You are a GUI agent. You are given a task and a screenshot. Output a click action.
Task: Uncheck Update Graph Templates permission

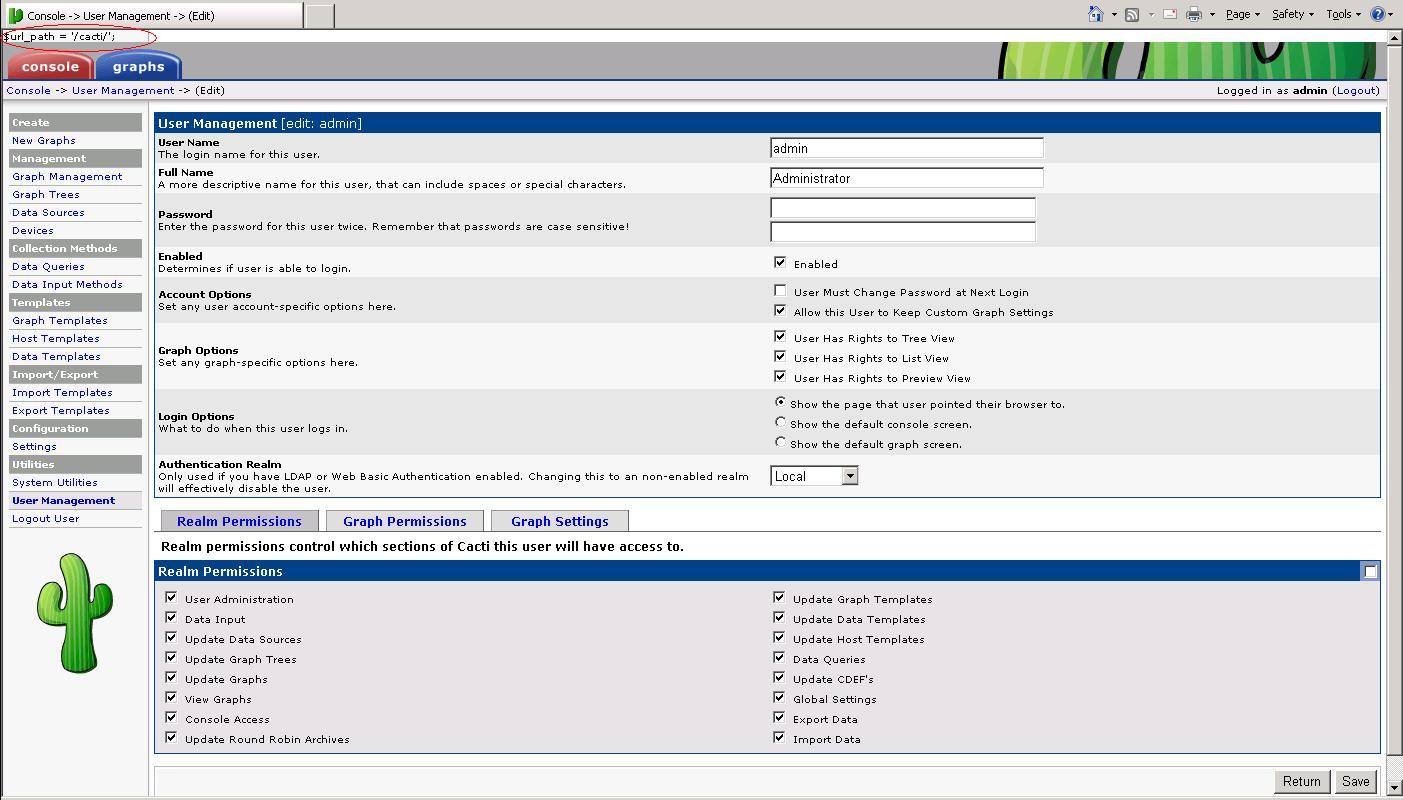[779, 597]
